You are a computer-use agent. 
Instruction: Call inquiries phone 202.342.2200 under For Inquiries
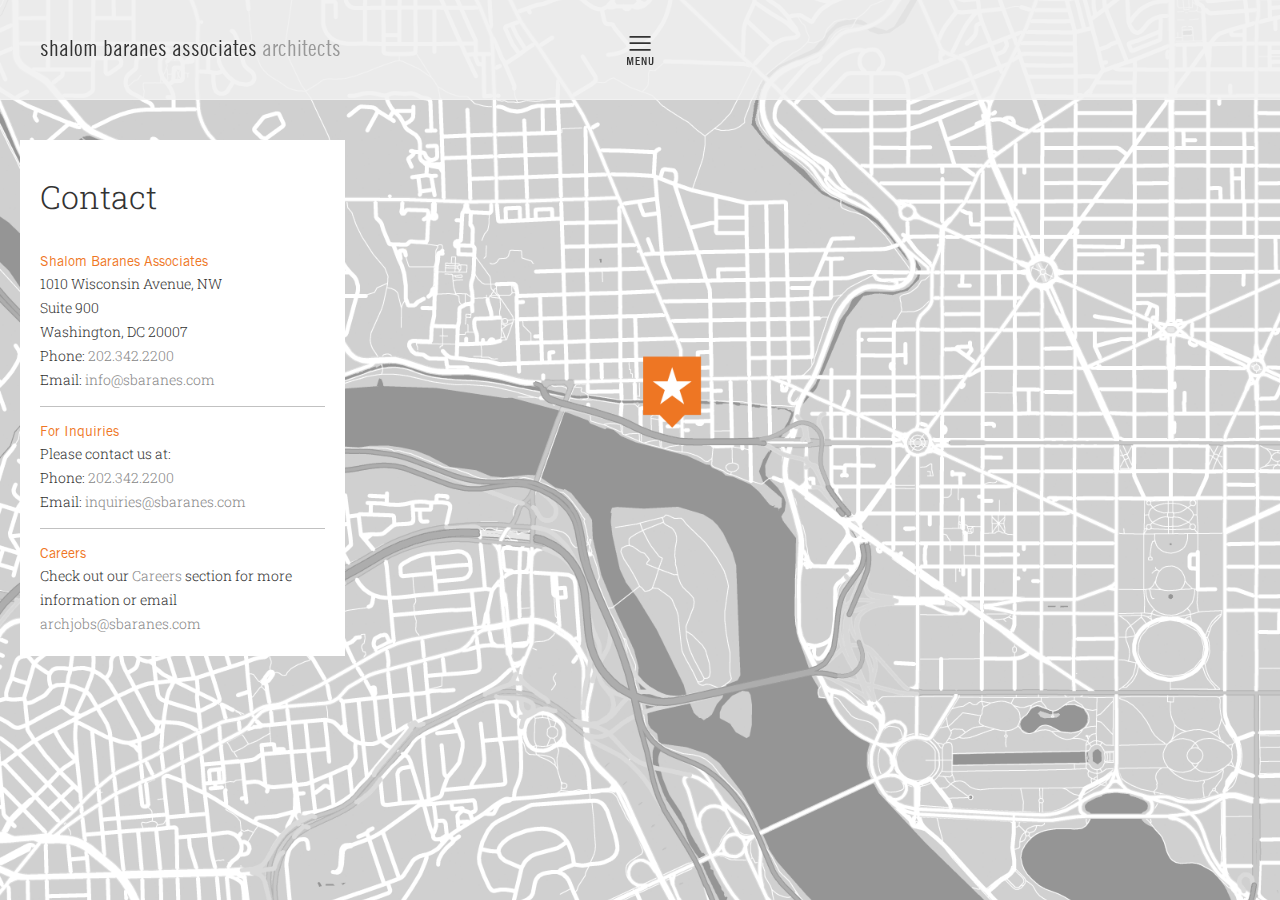pos(131,478)
